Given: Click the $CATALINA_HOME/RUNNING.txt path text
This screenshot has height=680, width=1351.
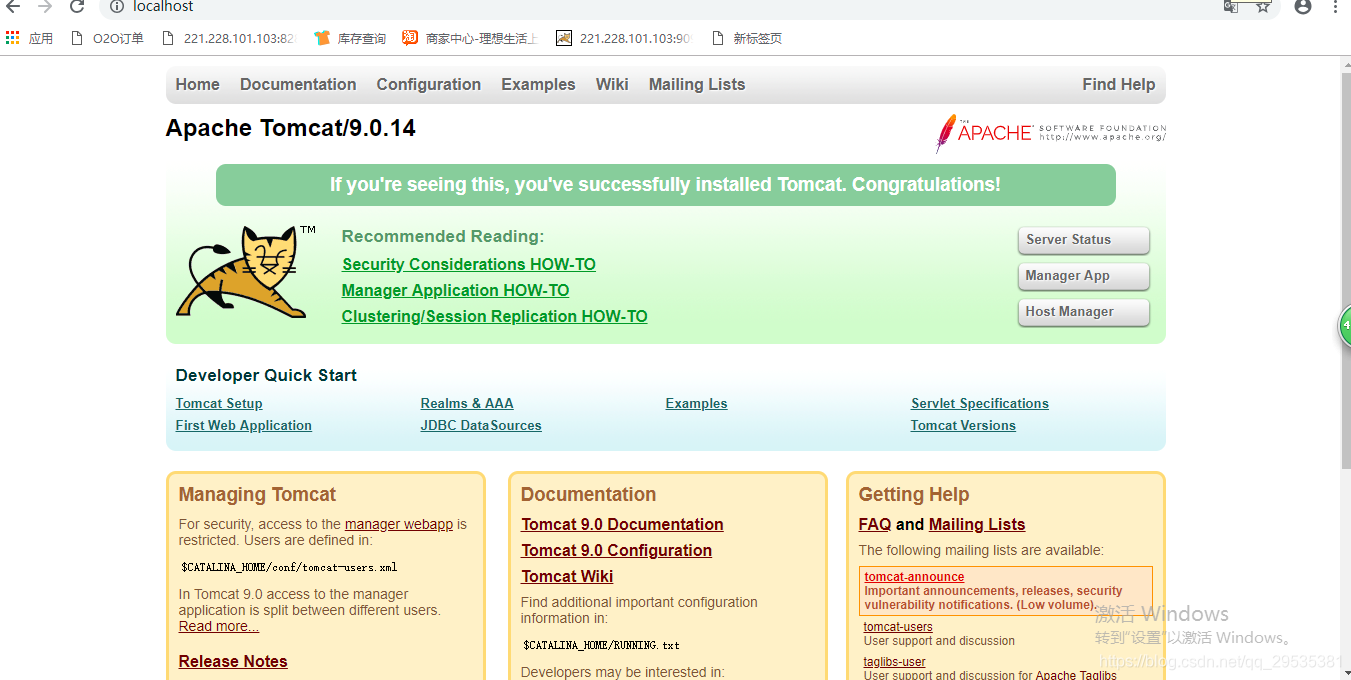Looking at the screenshot, I should [x=601, y=645].
